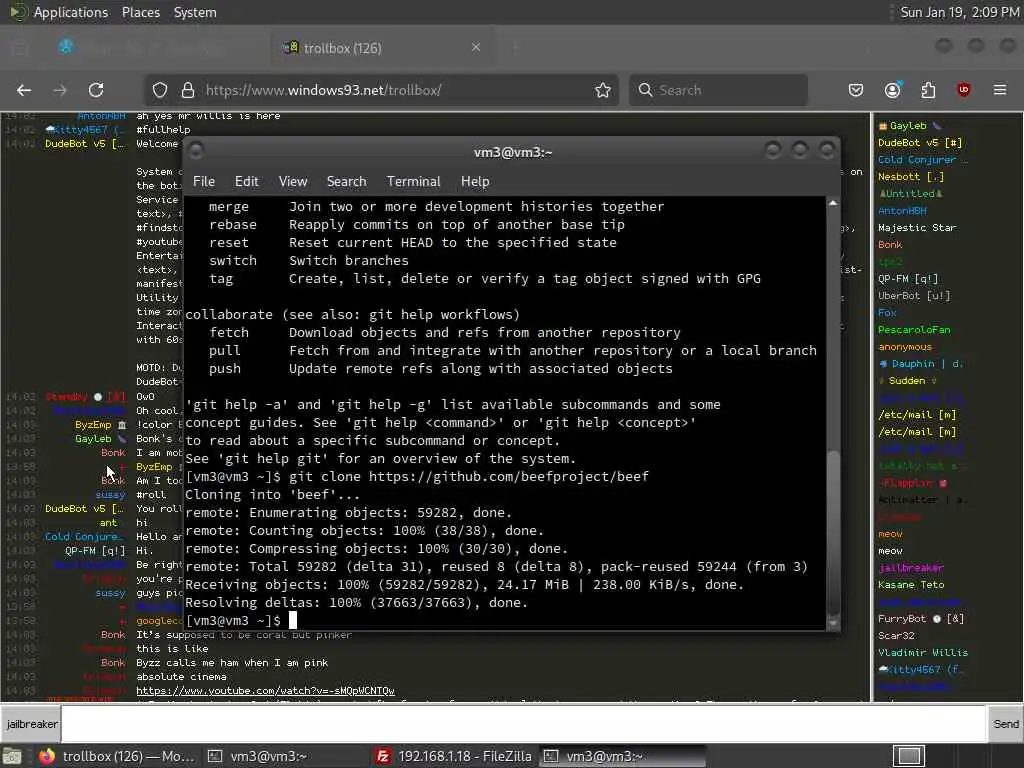Open the tracking protection shield icon

pos(160,90)
